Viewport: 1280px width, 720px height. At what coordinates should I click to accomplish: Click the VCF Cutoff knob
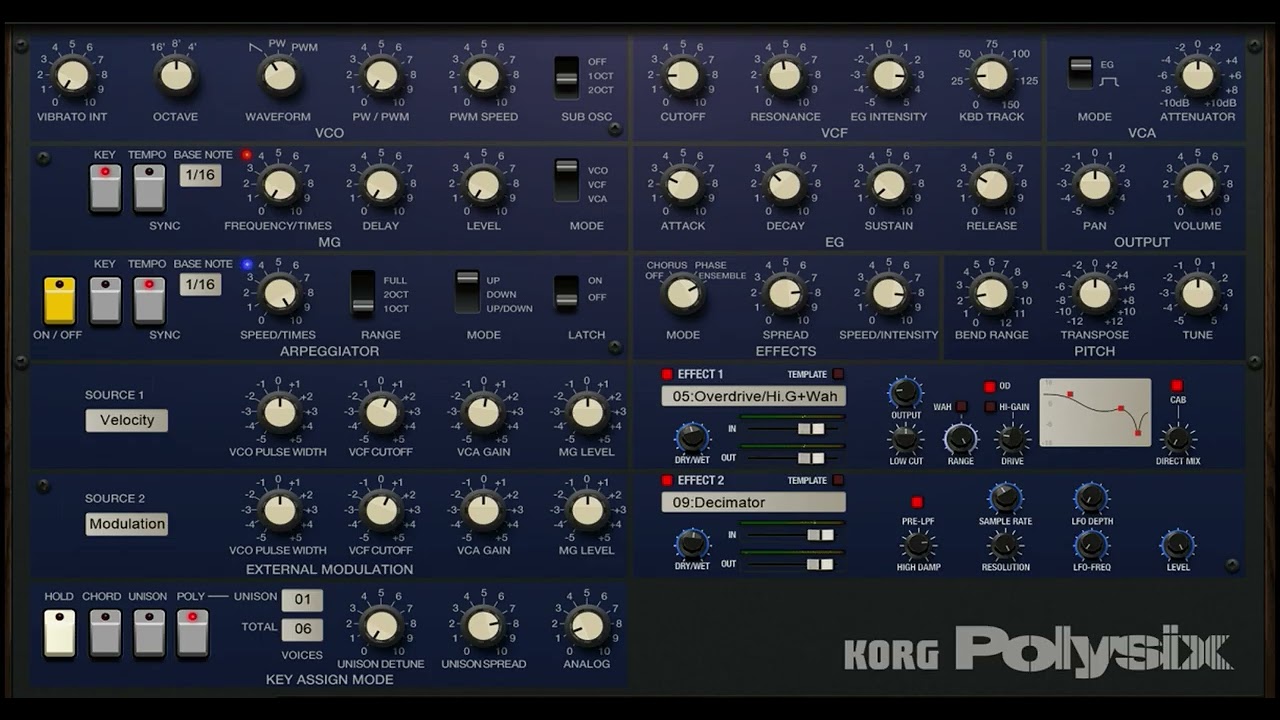[x=683, y=75]
